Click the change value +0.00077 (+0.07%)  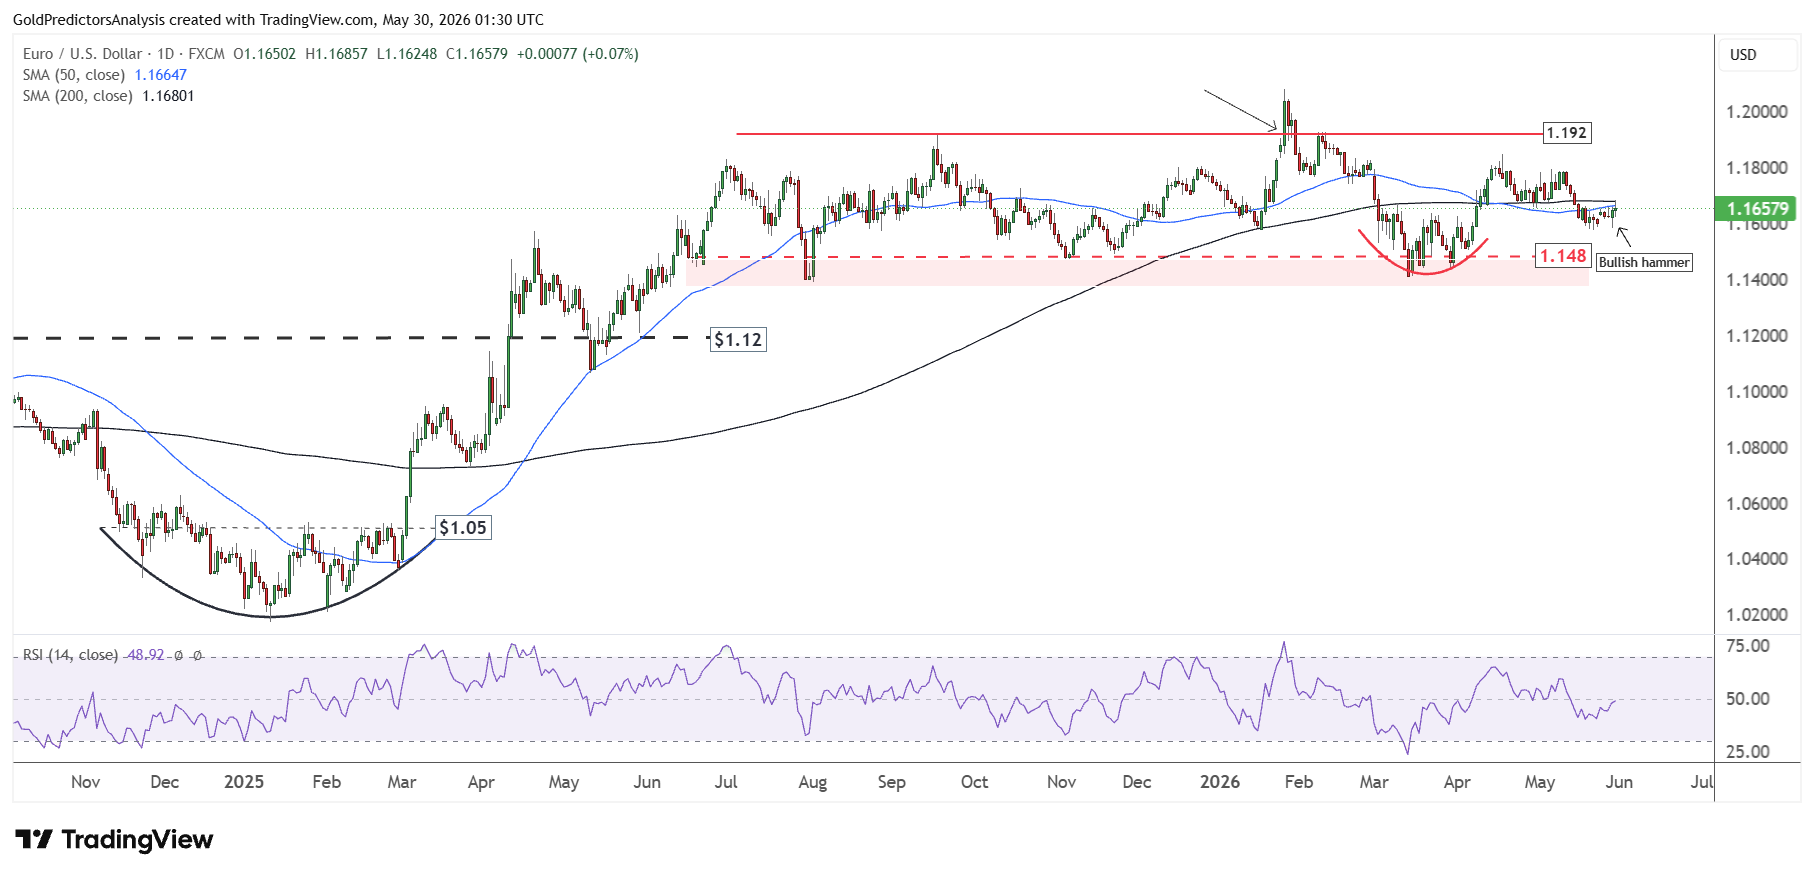click(x=578, y=54)
